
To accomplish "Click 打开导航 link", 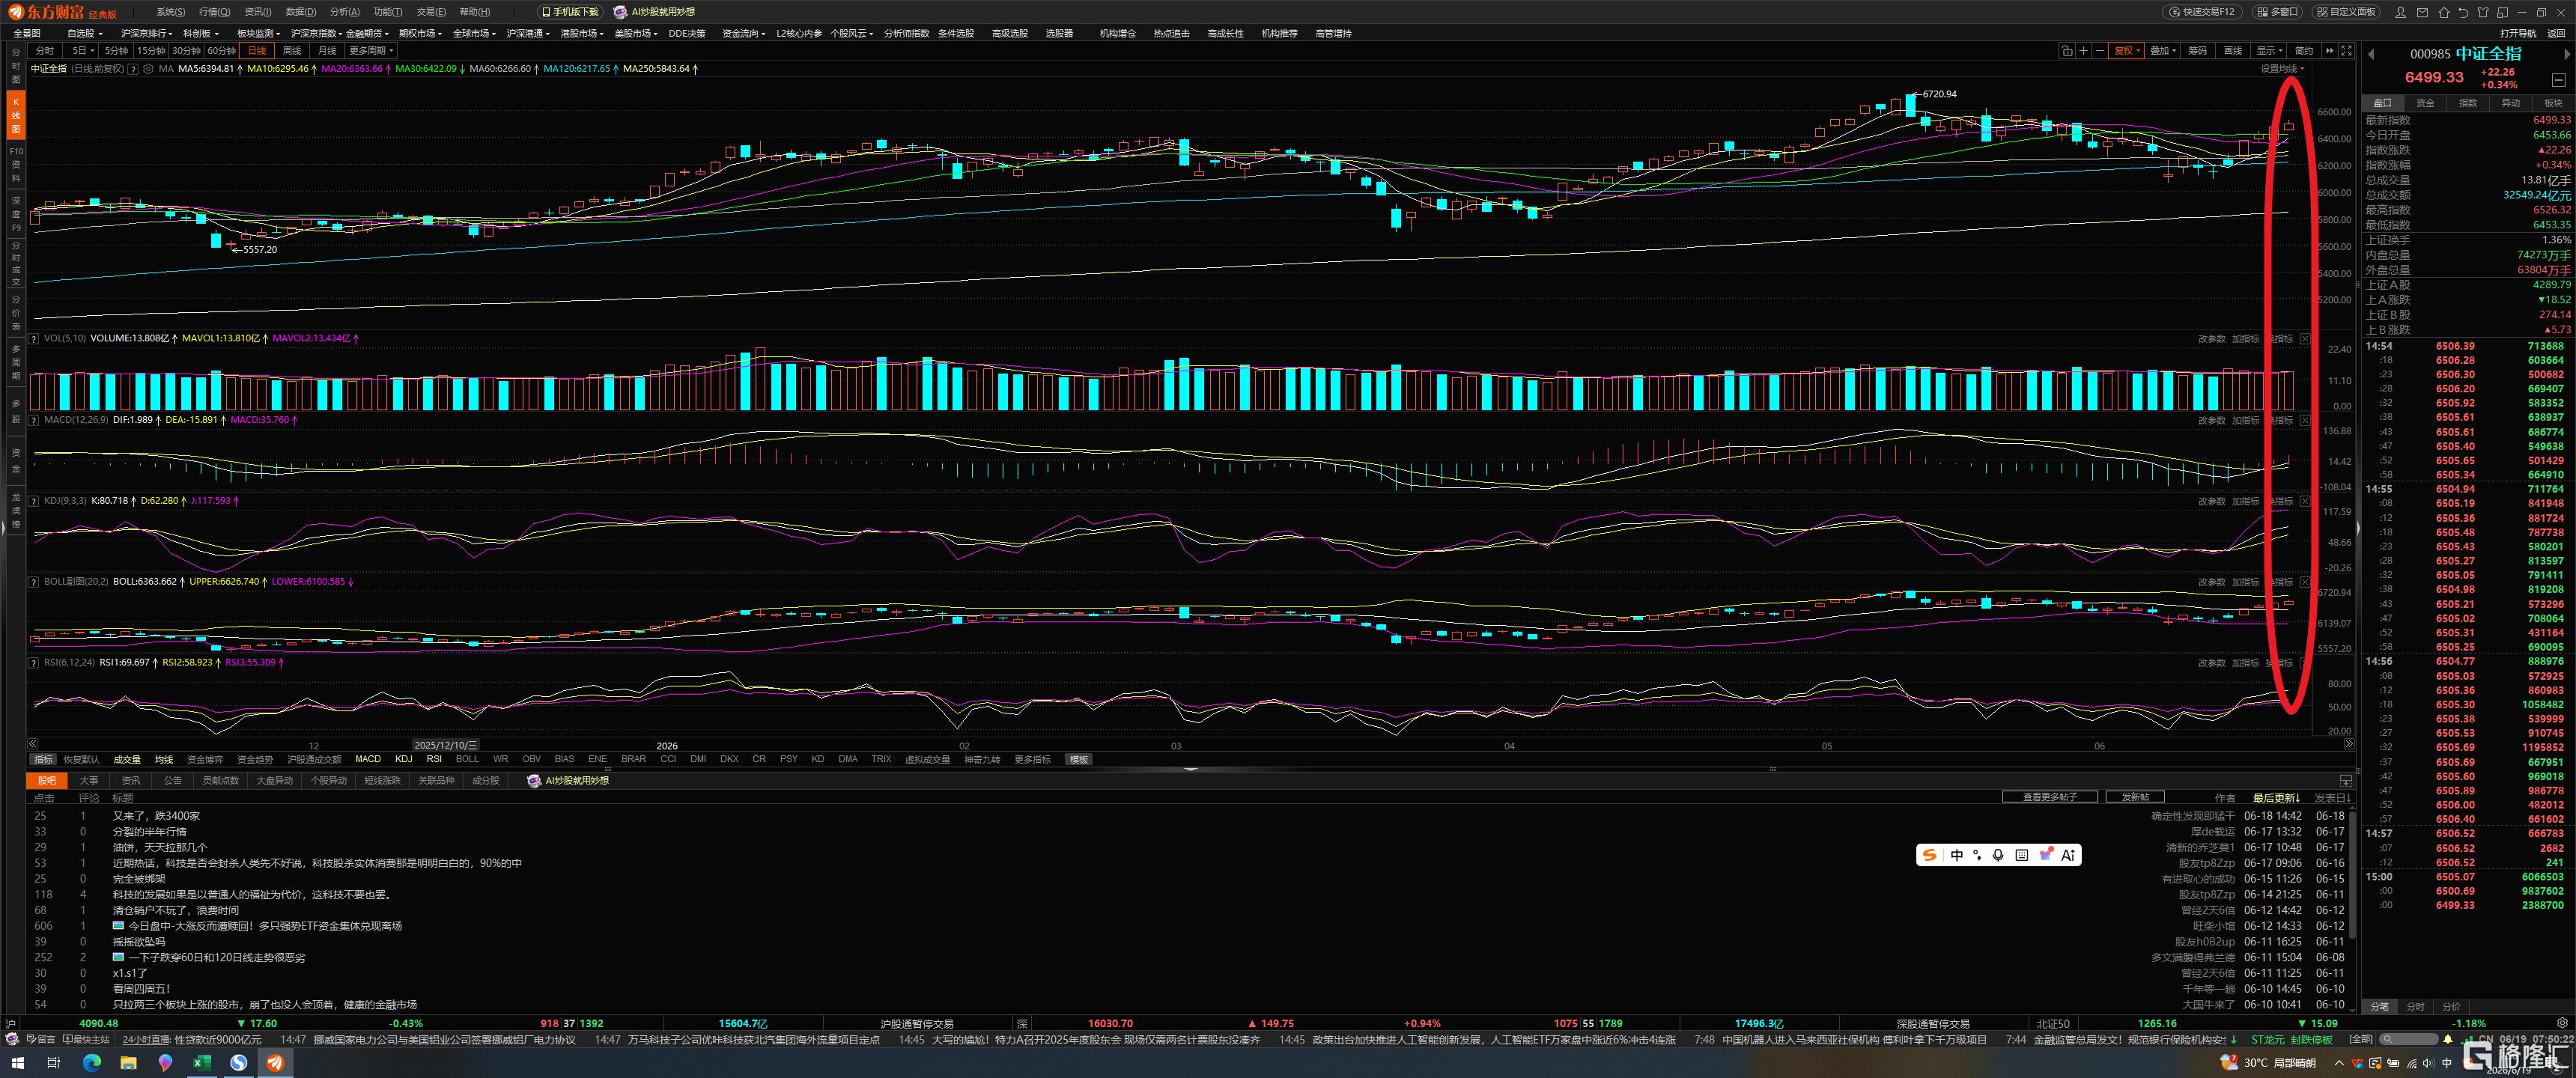I will 2518,33.
